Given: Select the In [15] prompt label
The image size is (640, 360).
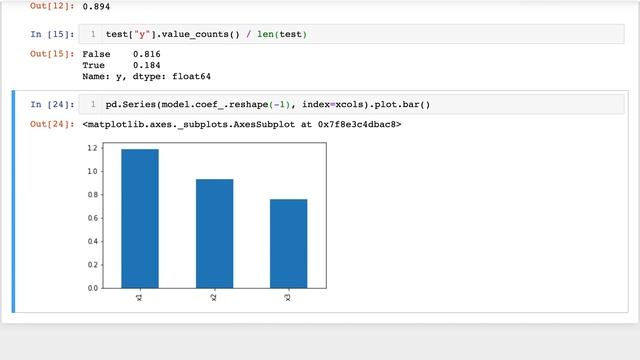Looking at the screenshot, I should [52, 34].
